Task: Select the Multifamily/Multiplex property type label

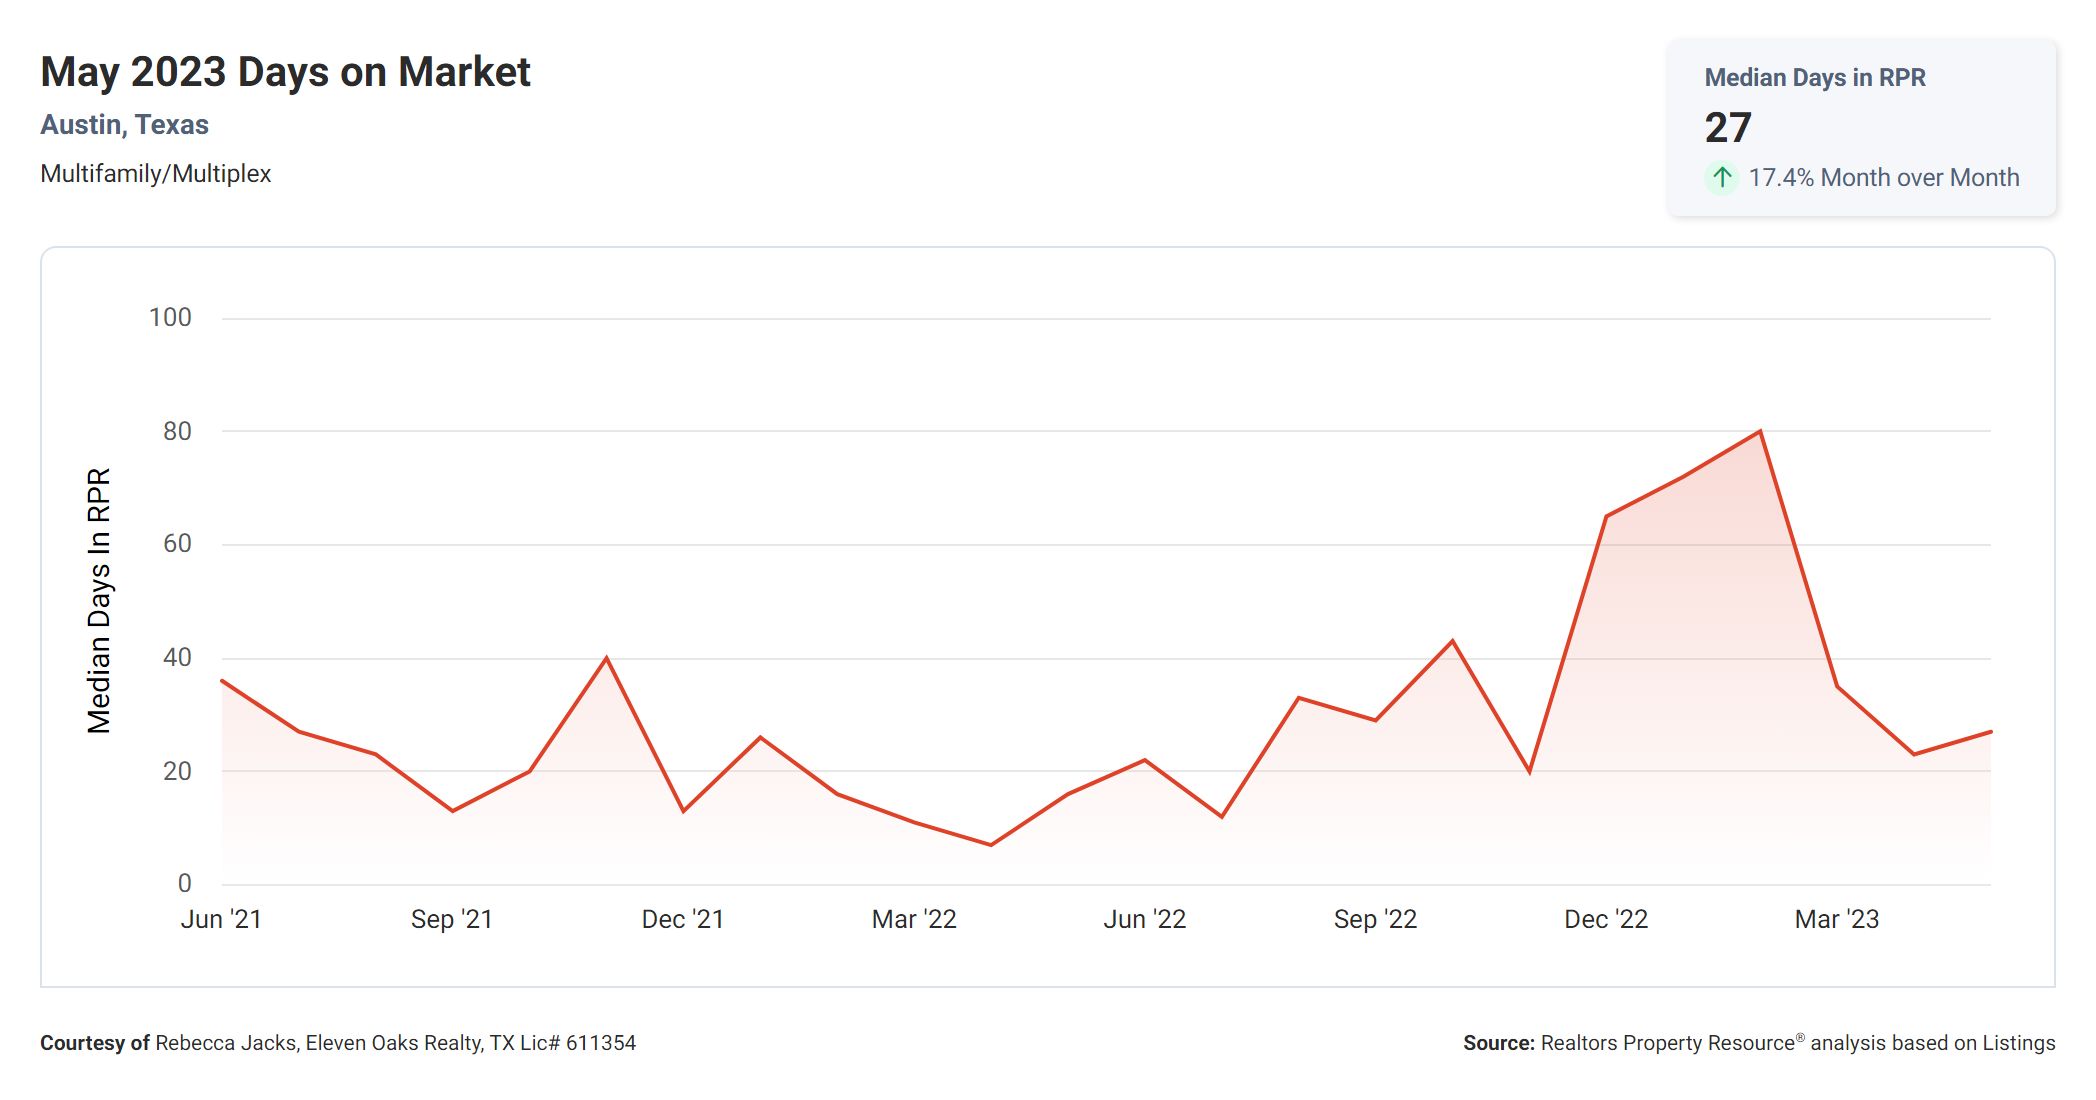Action: (x=156, y=174)
